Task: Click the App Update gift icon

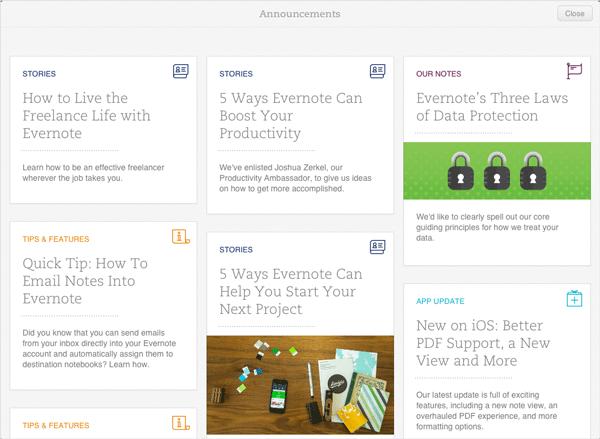Action: [574, 299]
